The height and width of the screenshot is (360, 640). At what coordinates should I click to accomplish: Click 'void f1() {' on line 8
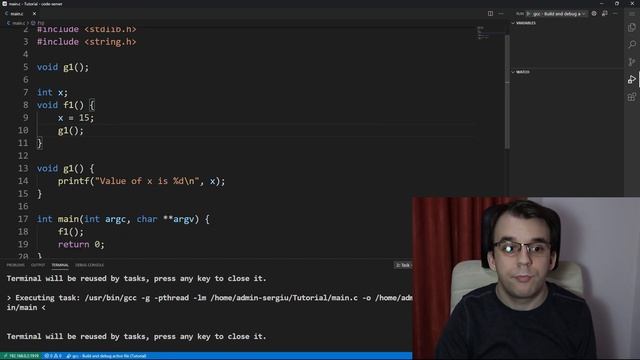[x=66, y=105]
